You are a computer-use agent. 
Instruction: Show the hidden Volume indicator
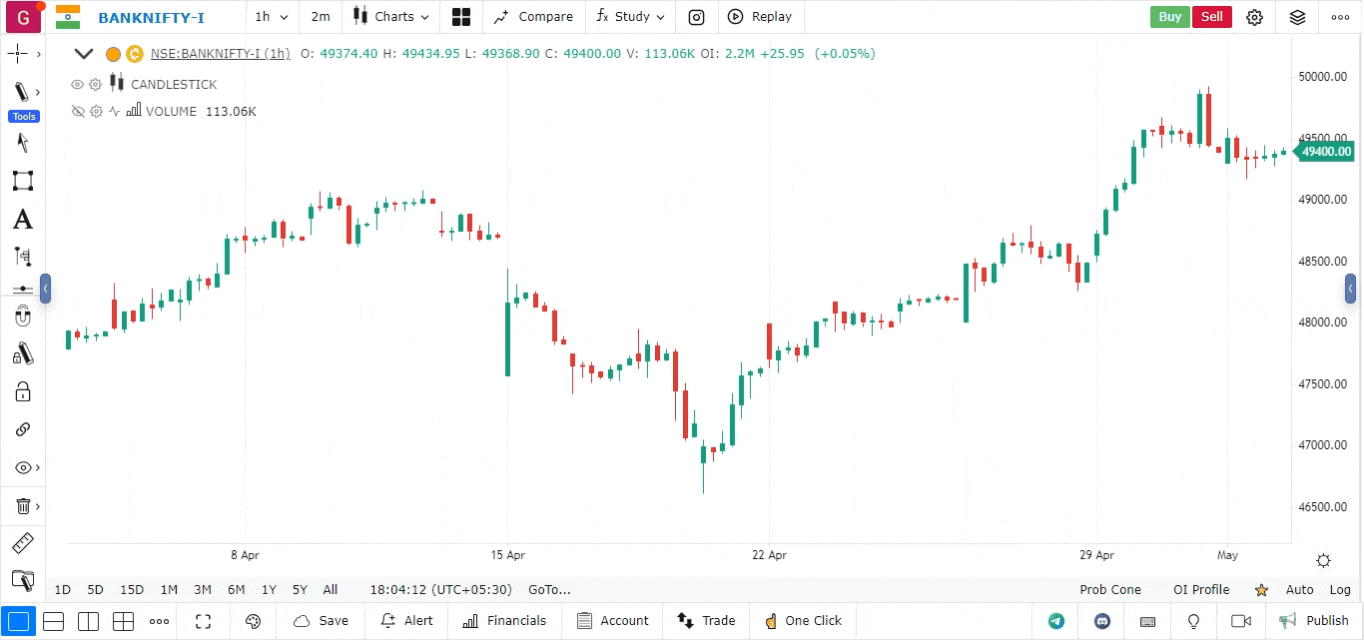click(77, 112)
